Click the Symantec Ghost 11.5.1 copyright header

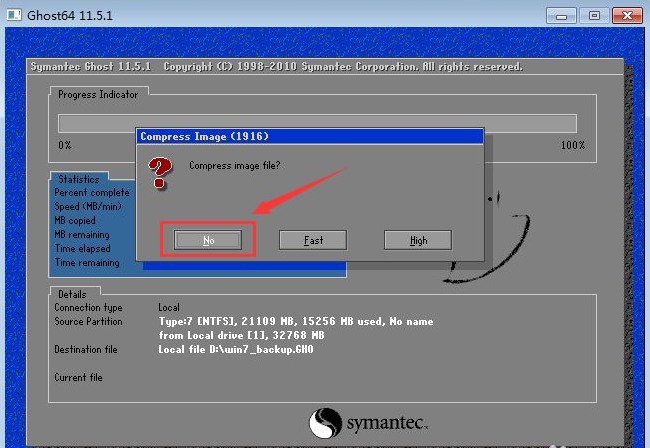[276, 67]
